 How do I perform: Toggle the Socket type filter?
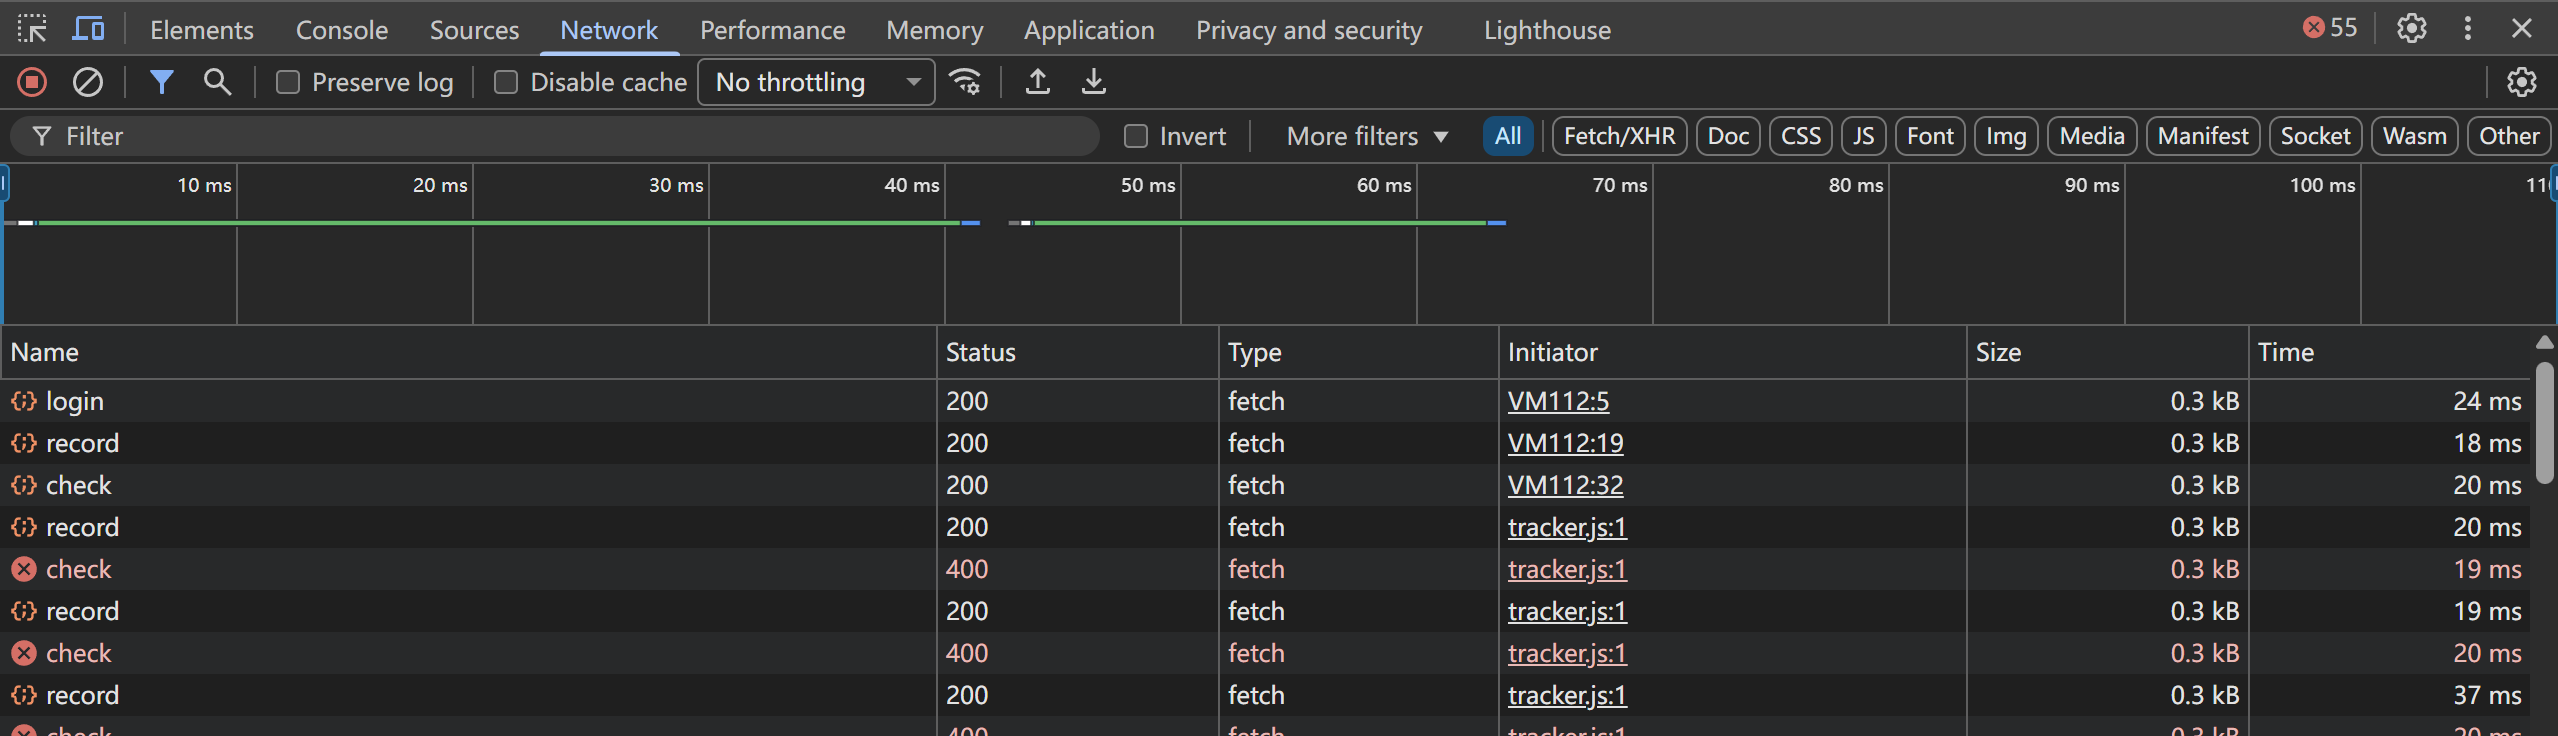point(2315,136)
